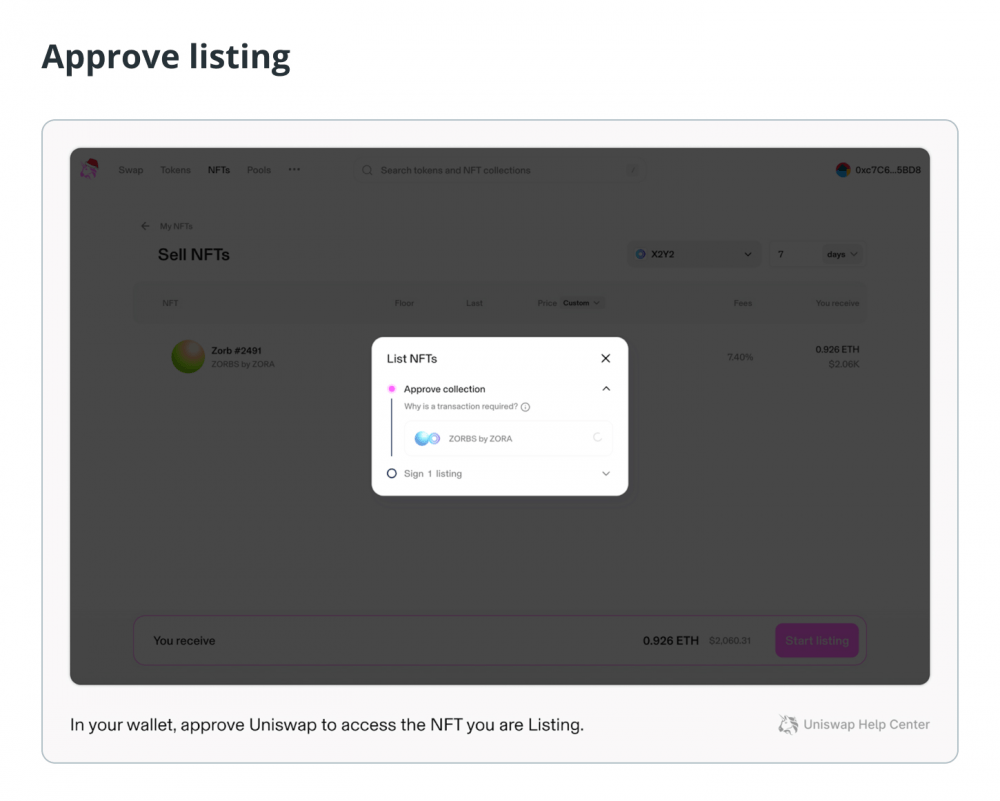
Task: Switch to the Swap tab
Action: (x=131, y=170)
